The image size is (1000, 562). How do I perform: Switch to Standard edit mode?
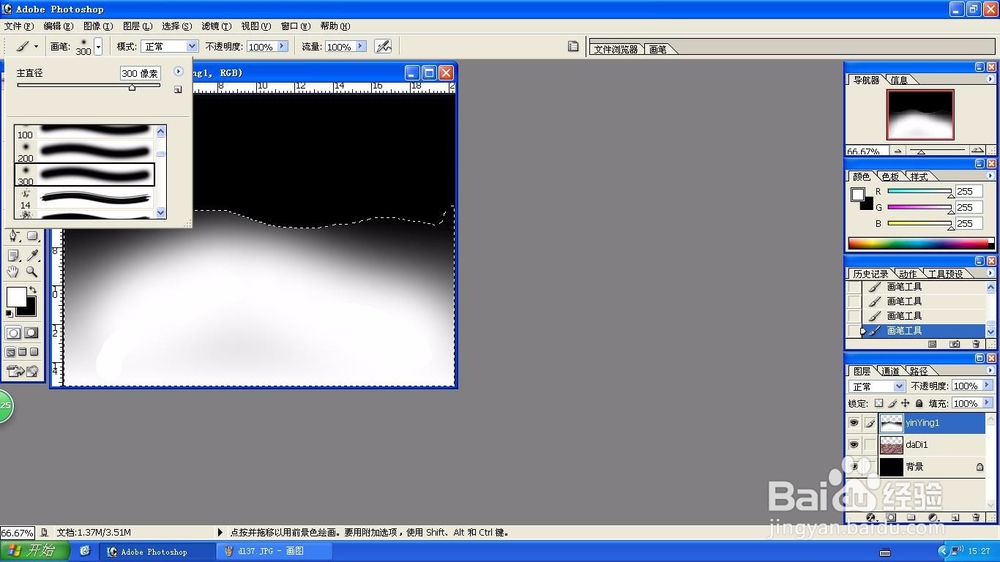[13, 333]
